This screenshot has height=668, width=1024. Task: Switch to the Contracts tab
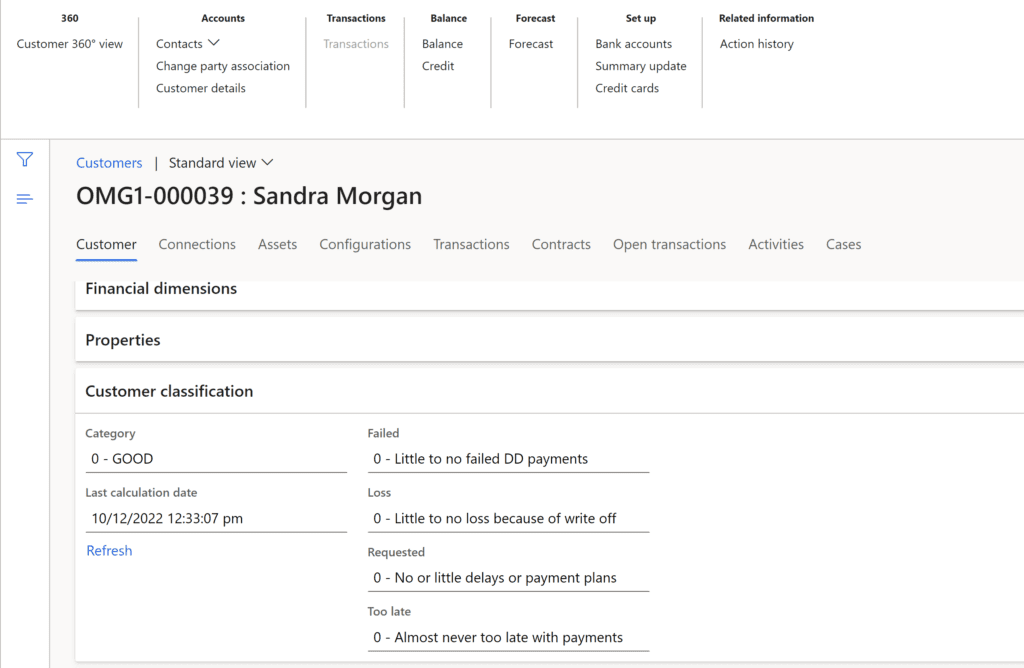coord(561,244)
